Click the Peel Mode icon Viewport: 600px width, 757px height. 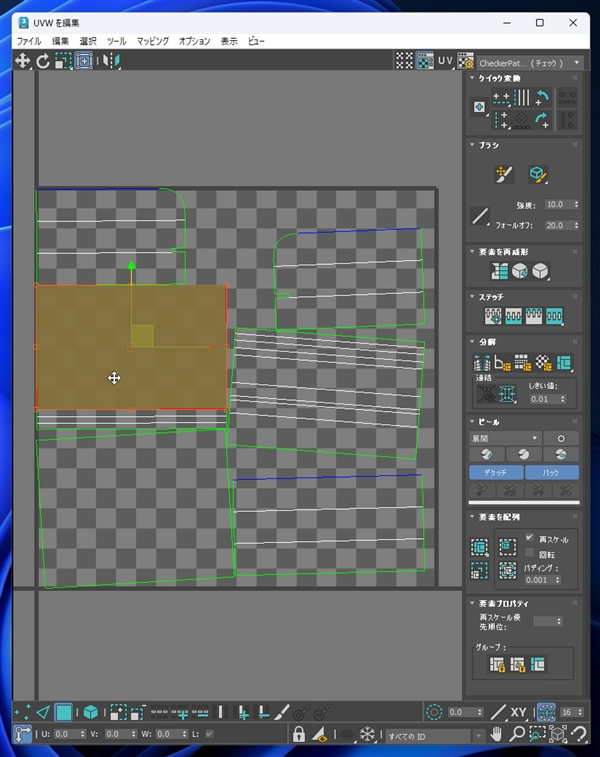(524, 454)
